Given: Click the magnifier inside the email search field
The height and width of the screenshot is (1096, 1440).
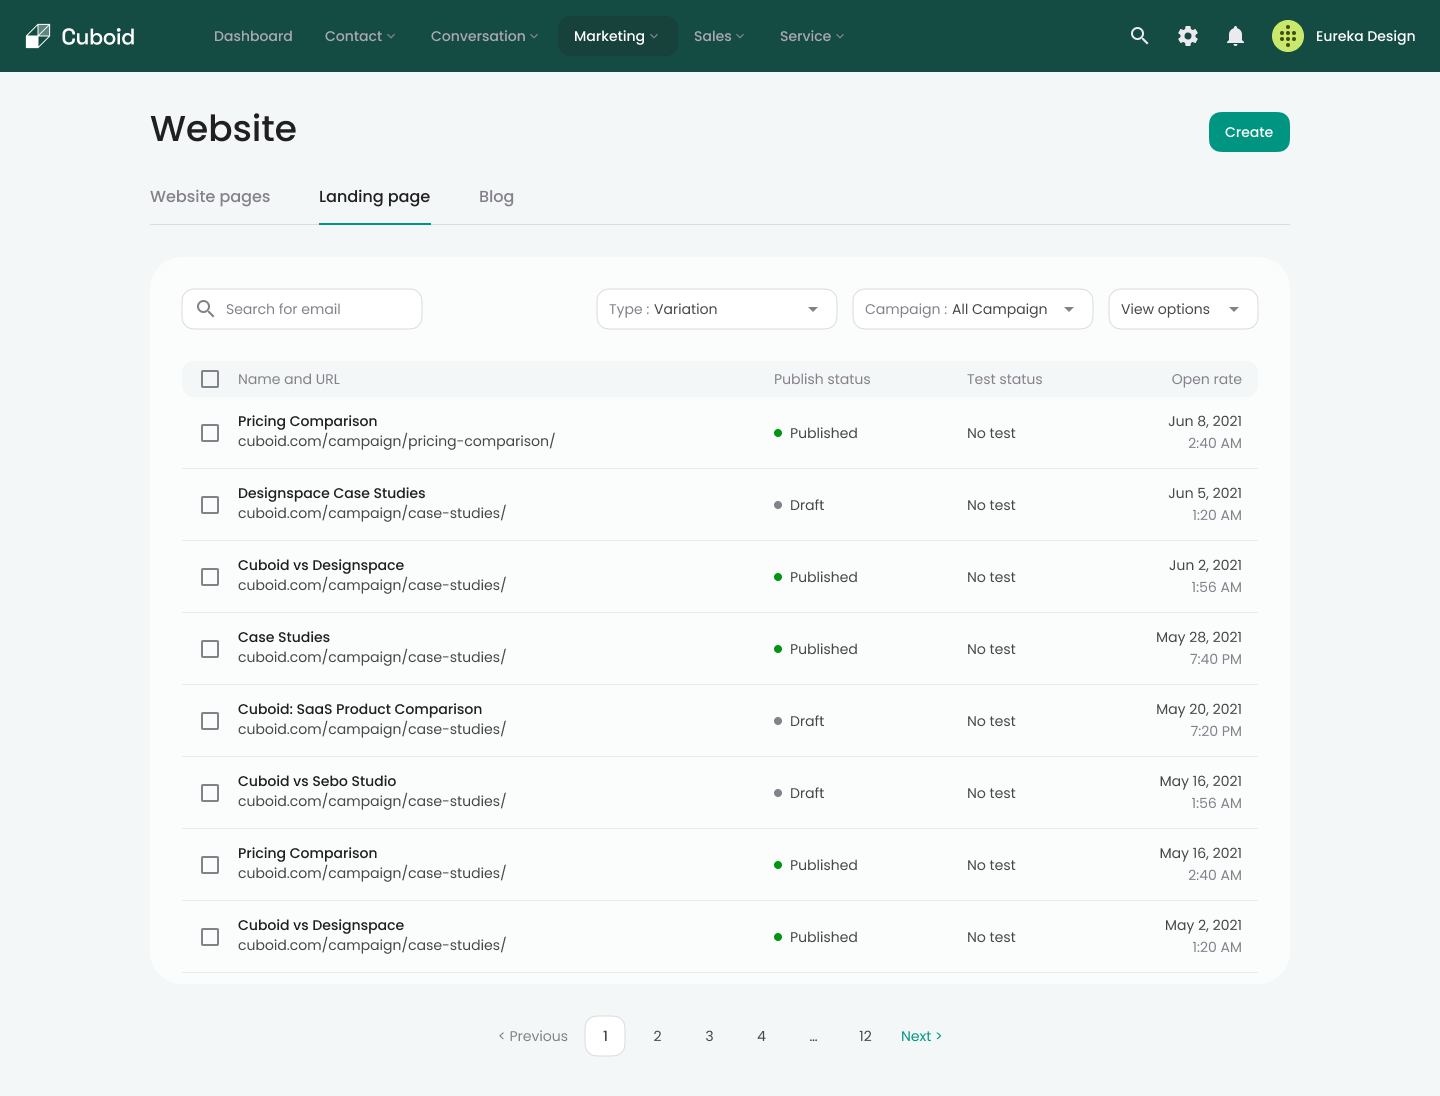Looking at the screenshot, I should click(x=206, y=309).
